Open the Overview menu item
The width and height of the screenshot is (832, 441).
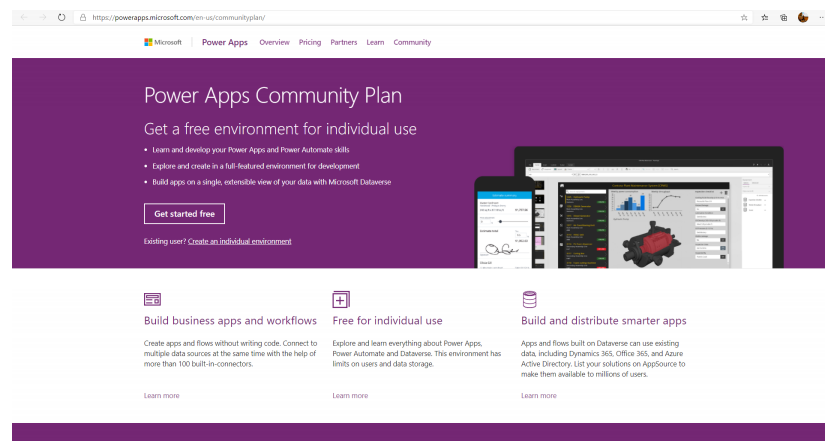[x=274, y=42]
